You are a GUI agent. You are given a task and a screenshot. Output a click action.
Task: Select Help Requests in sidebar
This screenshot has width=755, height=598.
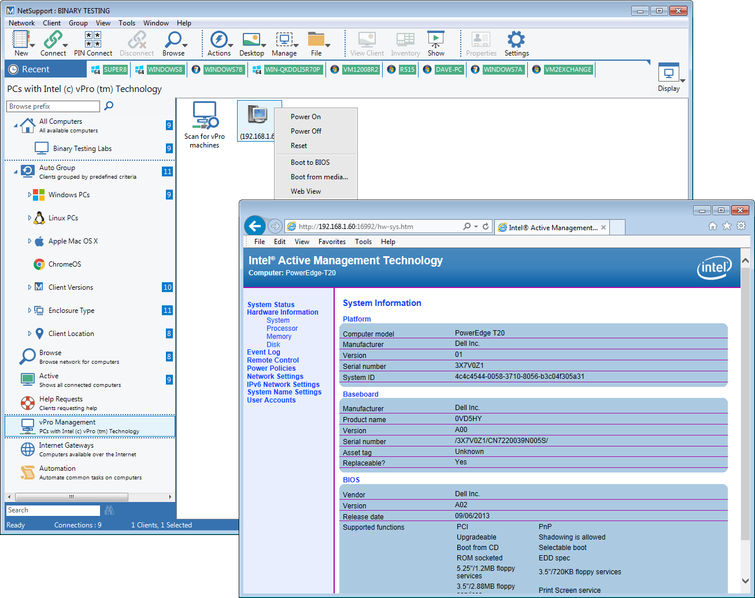pos(90,403)
